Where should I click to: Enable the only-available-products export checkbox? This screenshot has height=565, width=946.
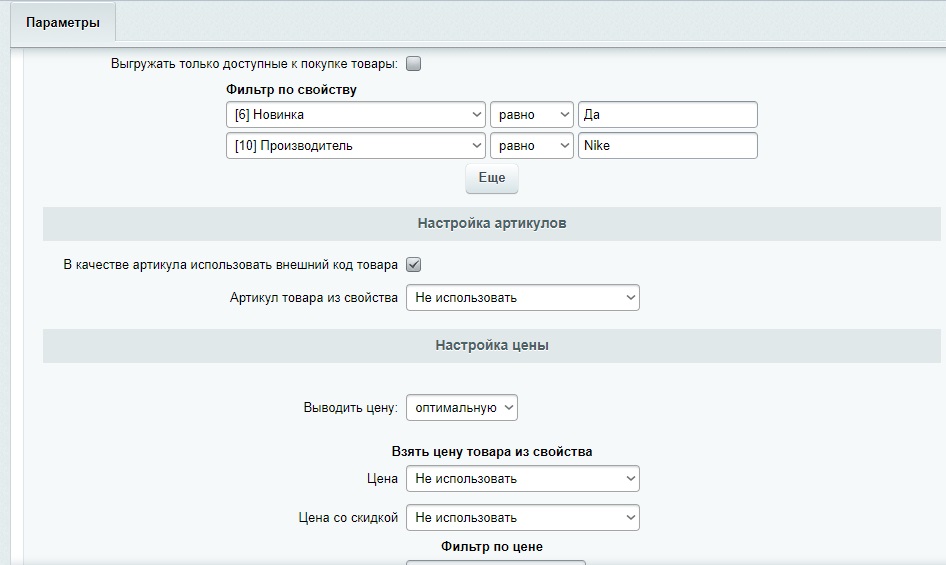tap(414, 64)
